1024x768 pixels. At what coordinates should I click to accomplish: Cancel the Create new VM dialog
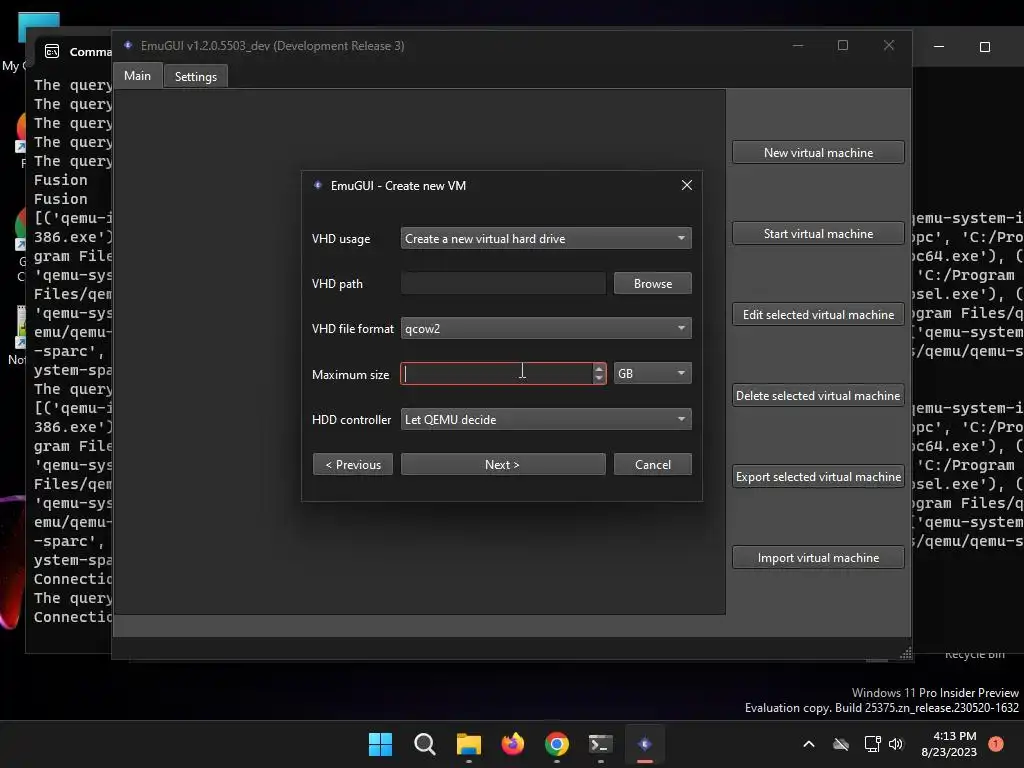[x=652, y=464]
